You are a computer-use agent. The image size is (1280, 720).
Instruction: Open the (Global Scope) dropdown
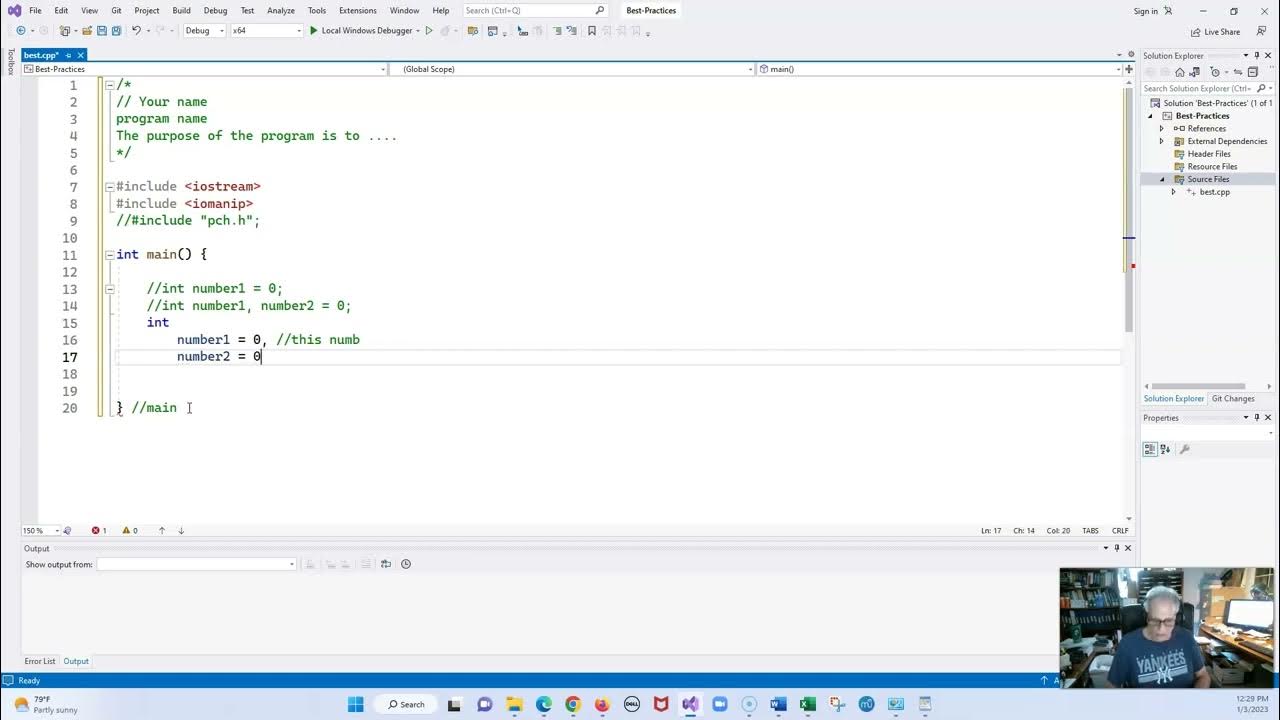coord(572,69)
